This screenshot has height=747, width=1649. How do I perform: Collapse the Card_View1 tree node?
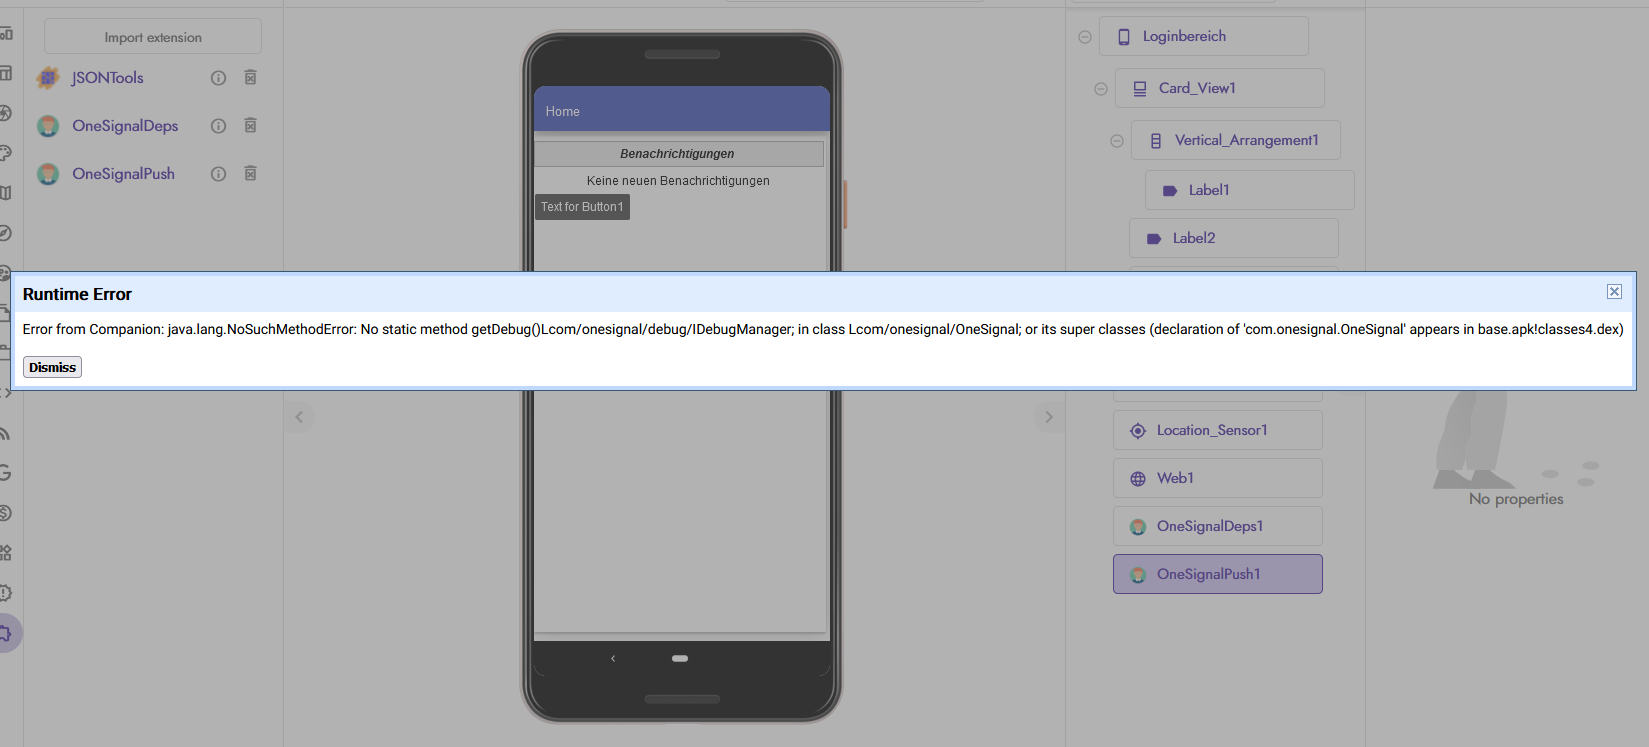point(1101,89)
